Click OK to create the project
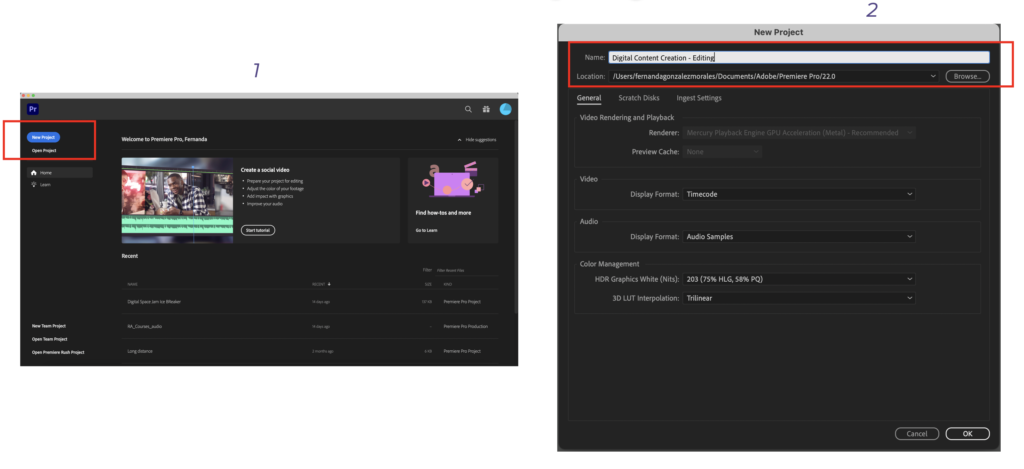 [966, 434]
